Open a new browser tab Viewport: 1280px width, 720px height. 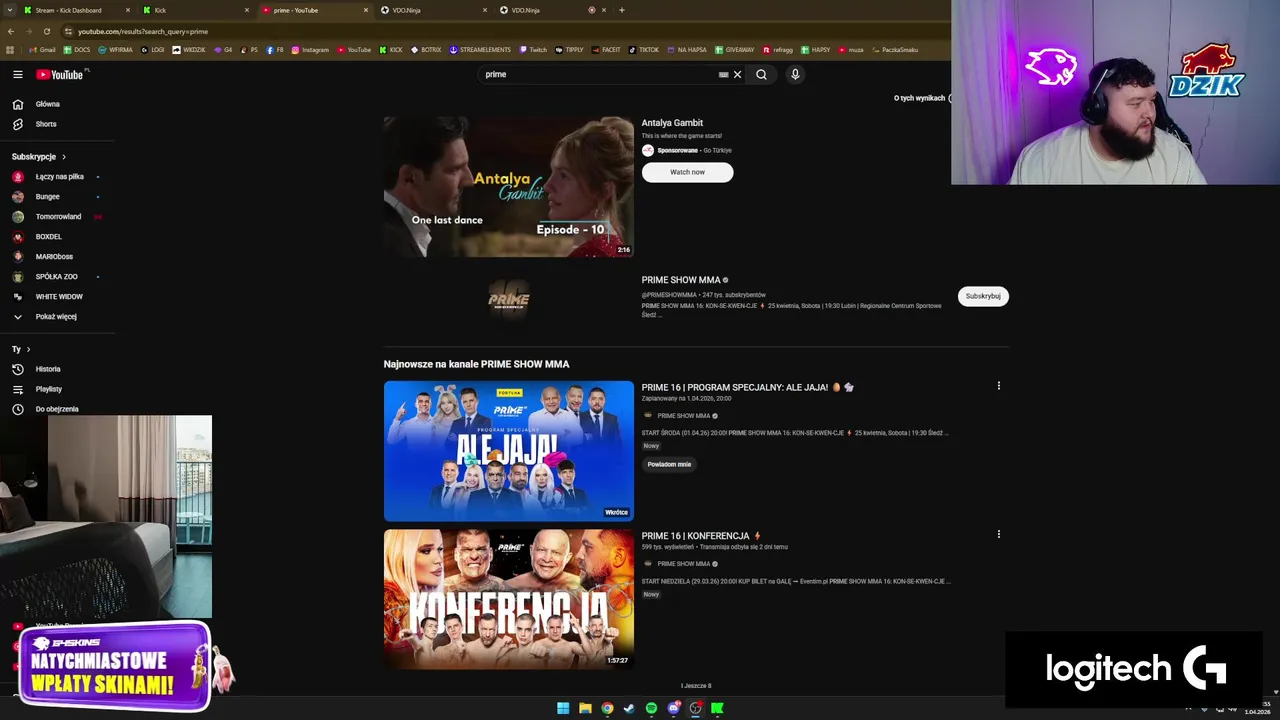click(x=622, y=10)
